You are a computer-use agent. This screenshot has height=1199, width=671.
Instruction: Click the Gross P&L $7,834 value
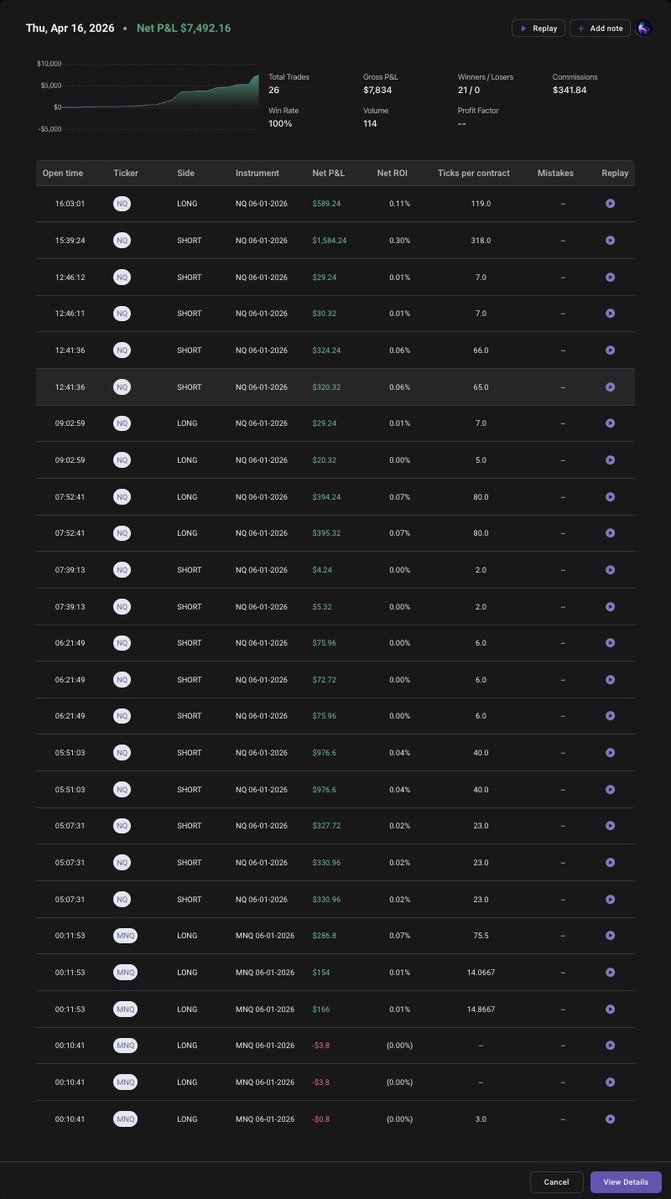378,90
